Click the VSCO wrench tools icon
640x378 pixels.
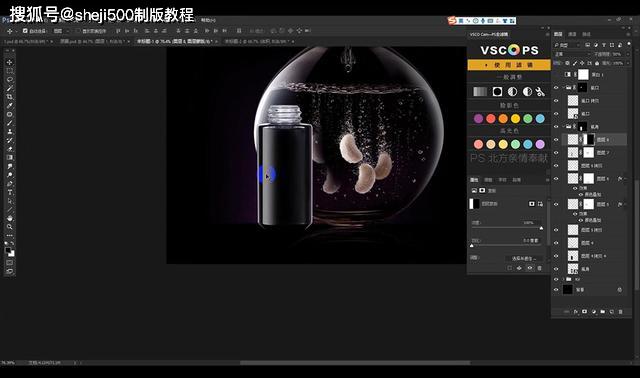tap(540, 92)
